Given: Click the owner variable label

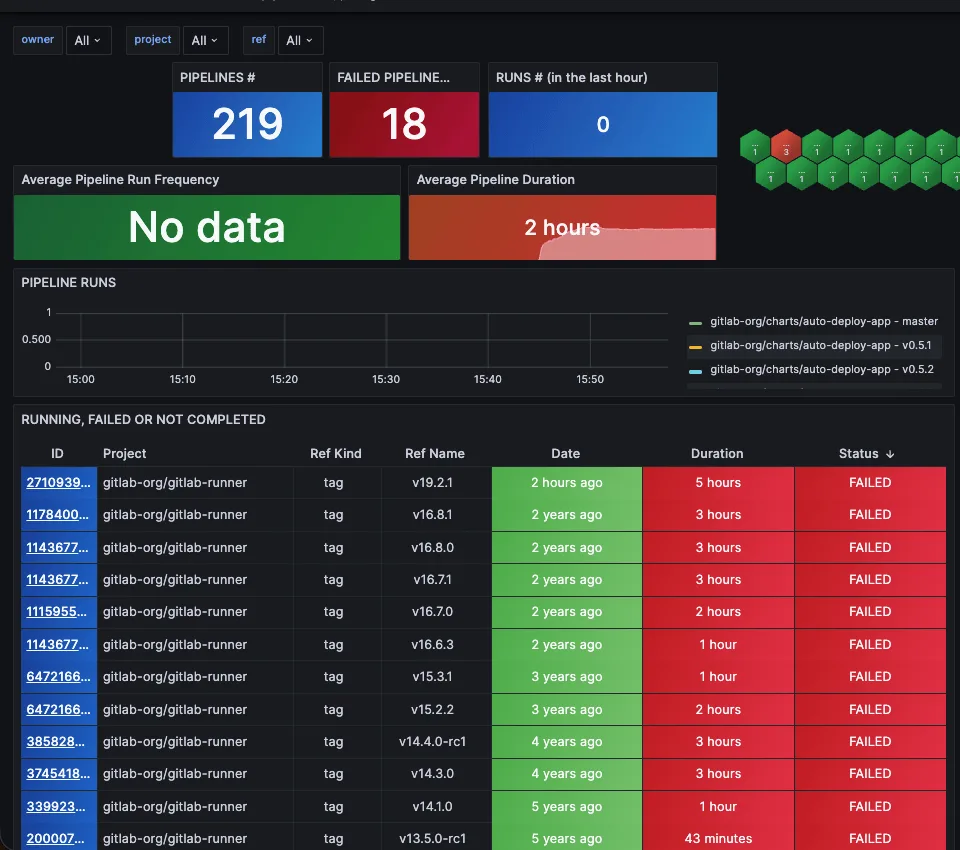Looking at the screenshot, I should tap(38, 40).
